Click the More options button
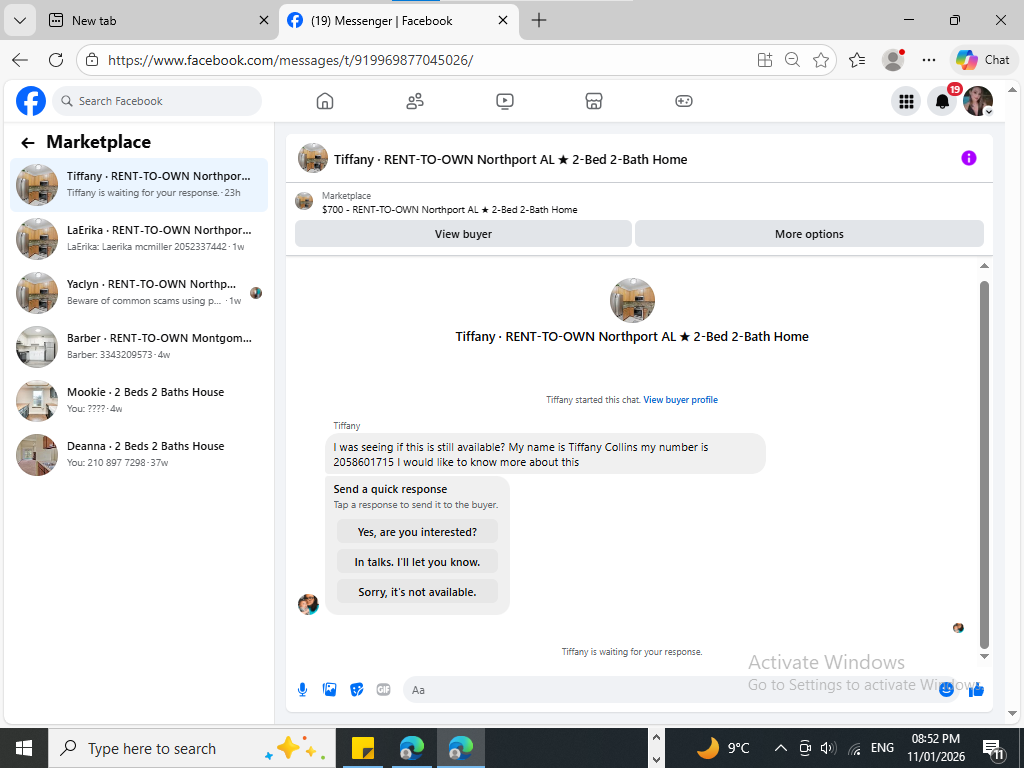This screenshot has height=768, width=1024. (x=809, y=234)
